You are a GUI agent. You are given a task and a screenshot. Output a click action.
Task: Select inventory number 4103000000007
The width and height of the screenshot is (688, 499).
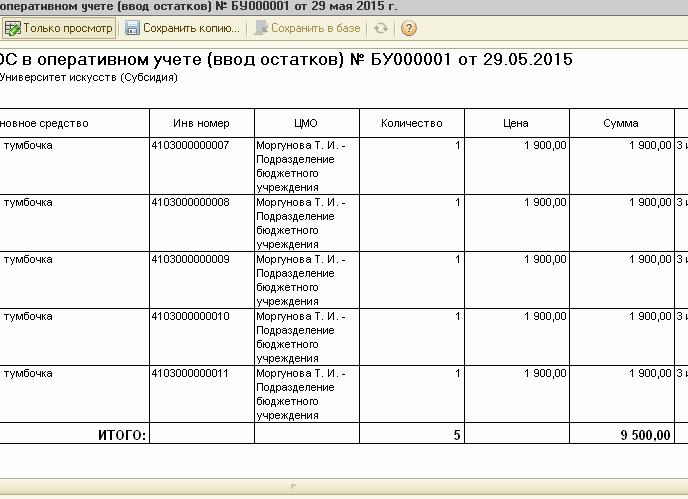pos(190,145)
